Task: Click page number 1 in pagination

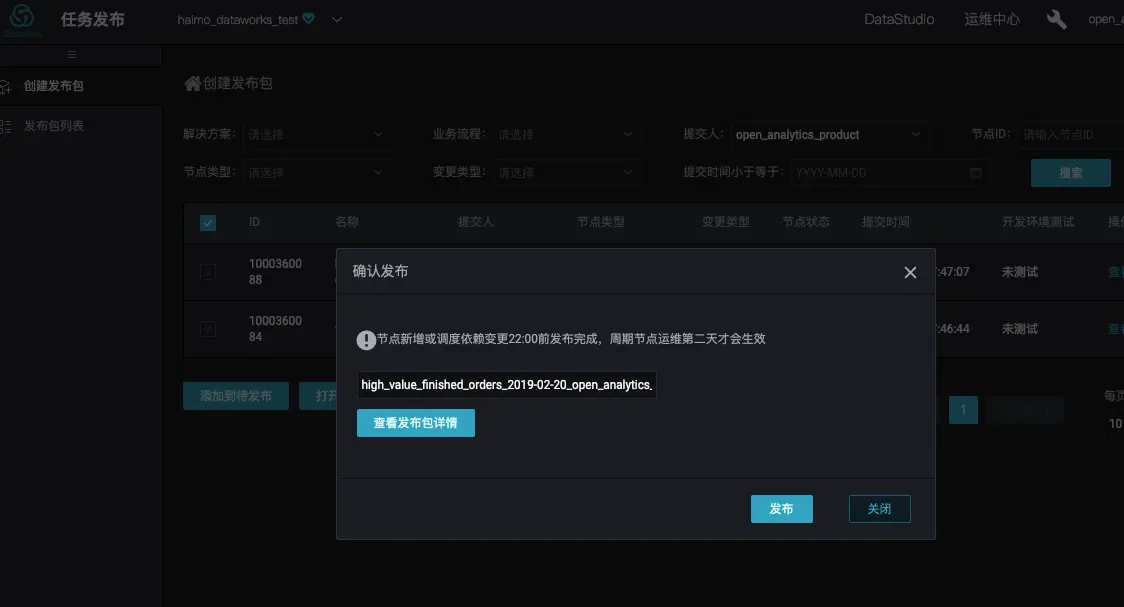Action: [963, 410]
